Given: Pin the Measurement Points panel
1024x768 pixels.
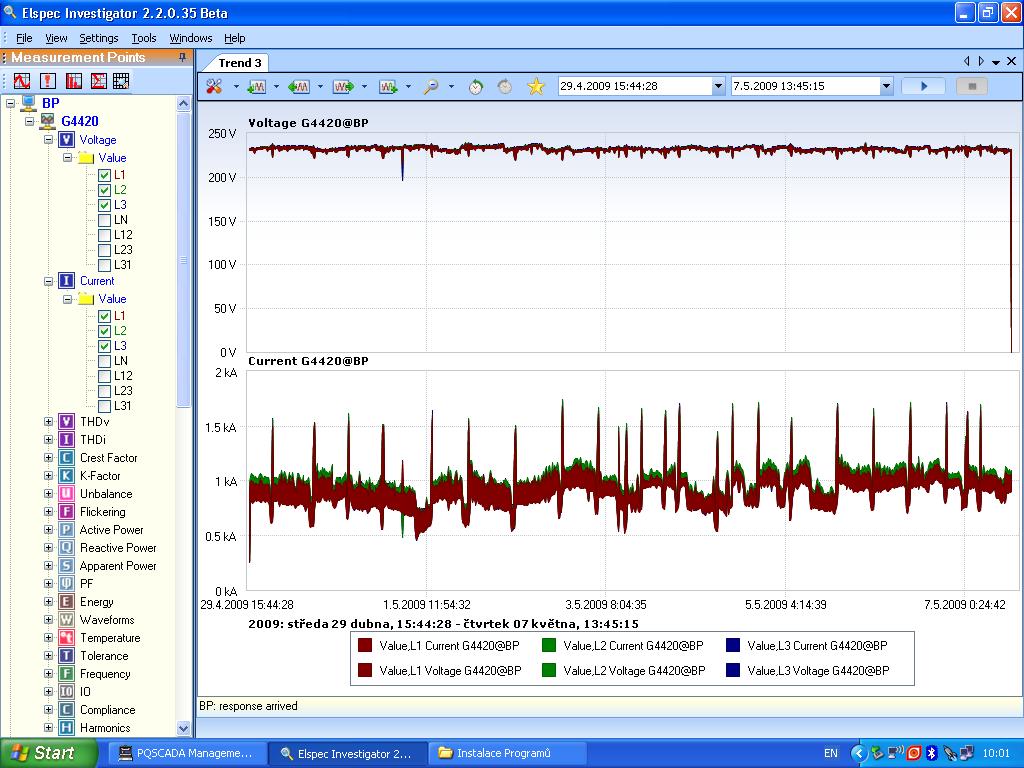Looking at the screenshot, I should click(182, 57).
